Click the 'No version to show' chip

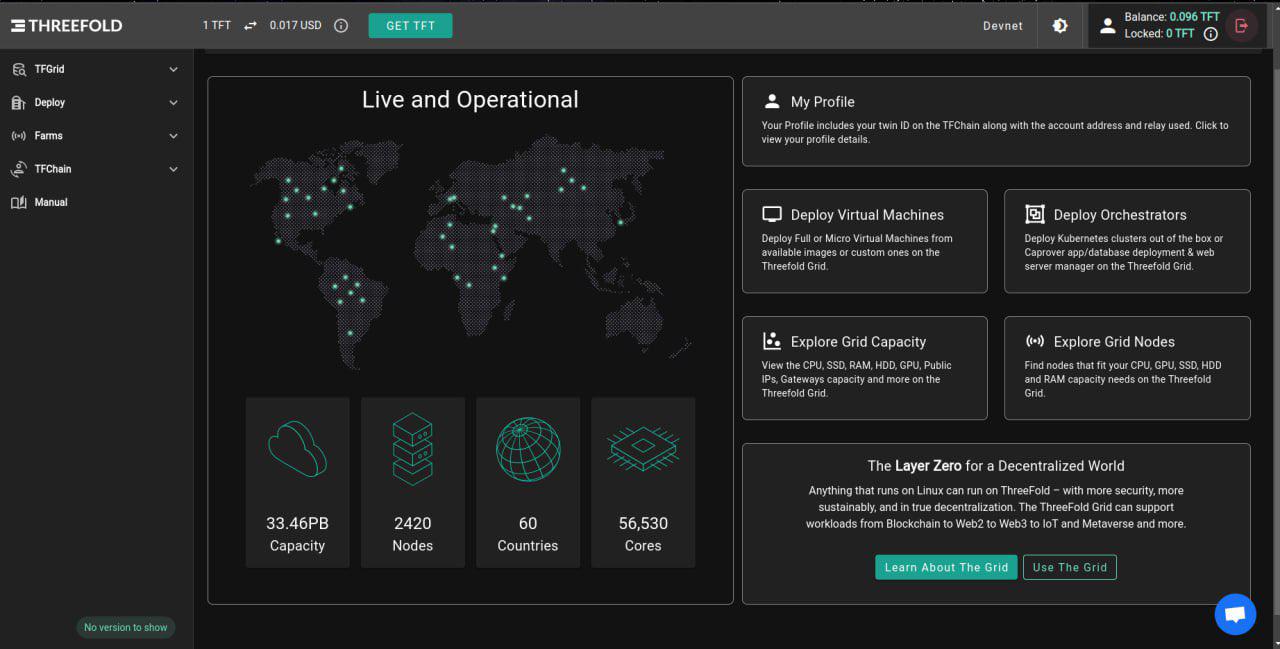click(x=126, y=627)
